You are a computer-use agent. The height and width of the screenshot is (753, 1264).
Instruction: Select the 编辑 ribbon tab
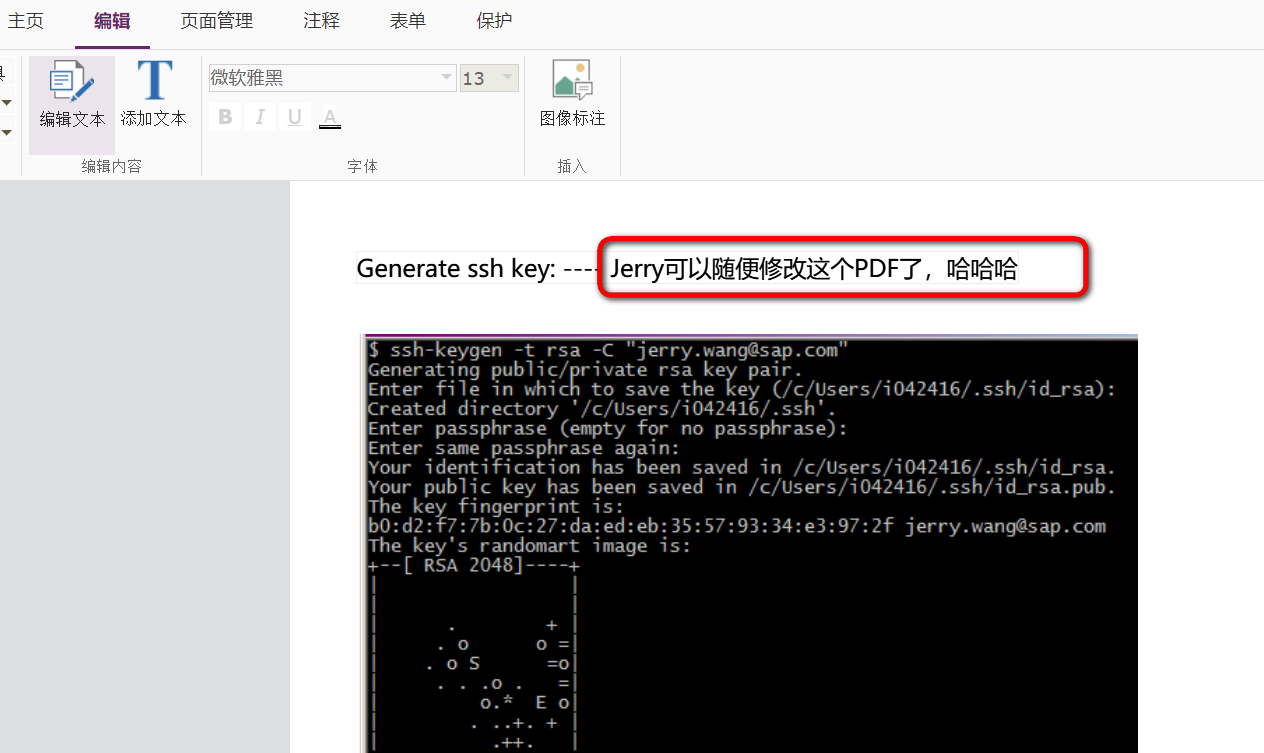tap(112, 21)
